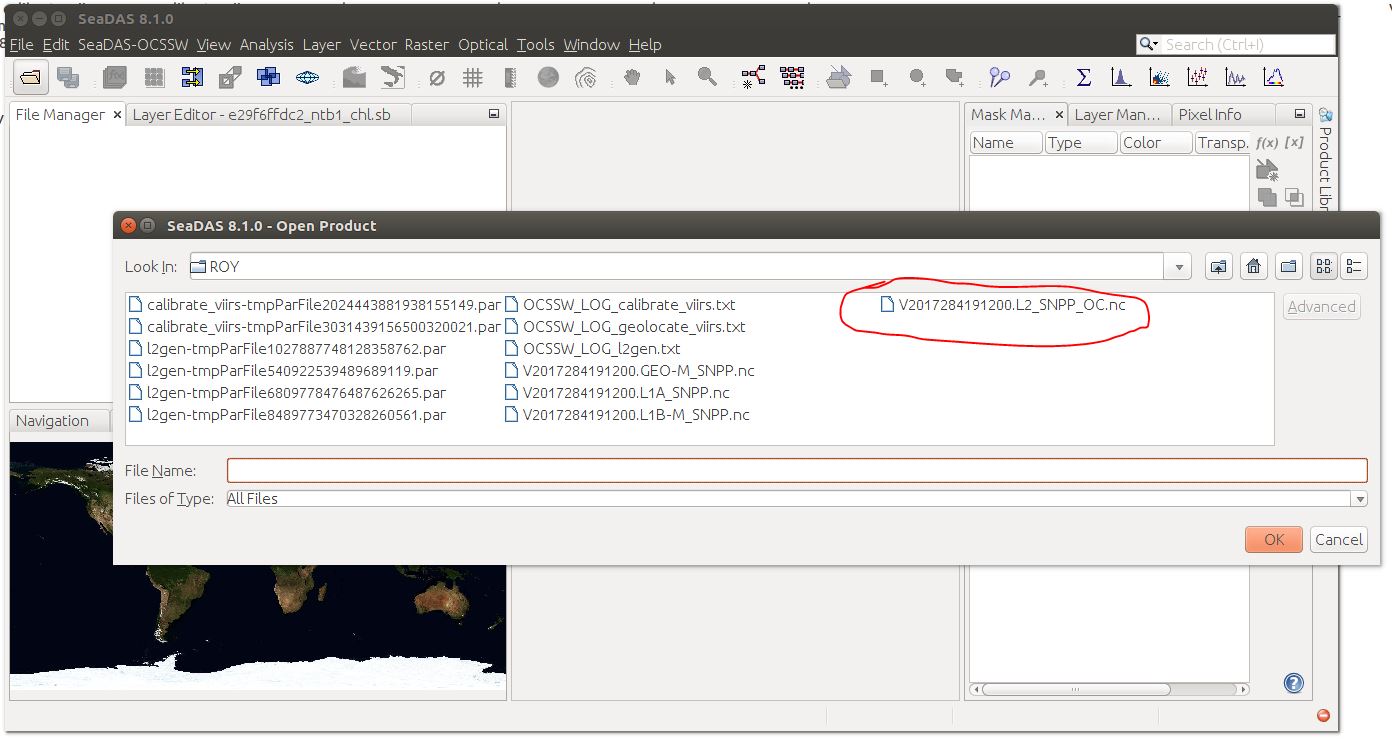Switch the dialog to details view
1392x745 pixels.
pyautogui.click(x=1354, y=267)
